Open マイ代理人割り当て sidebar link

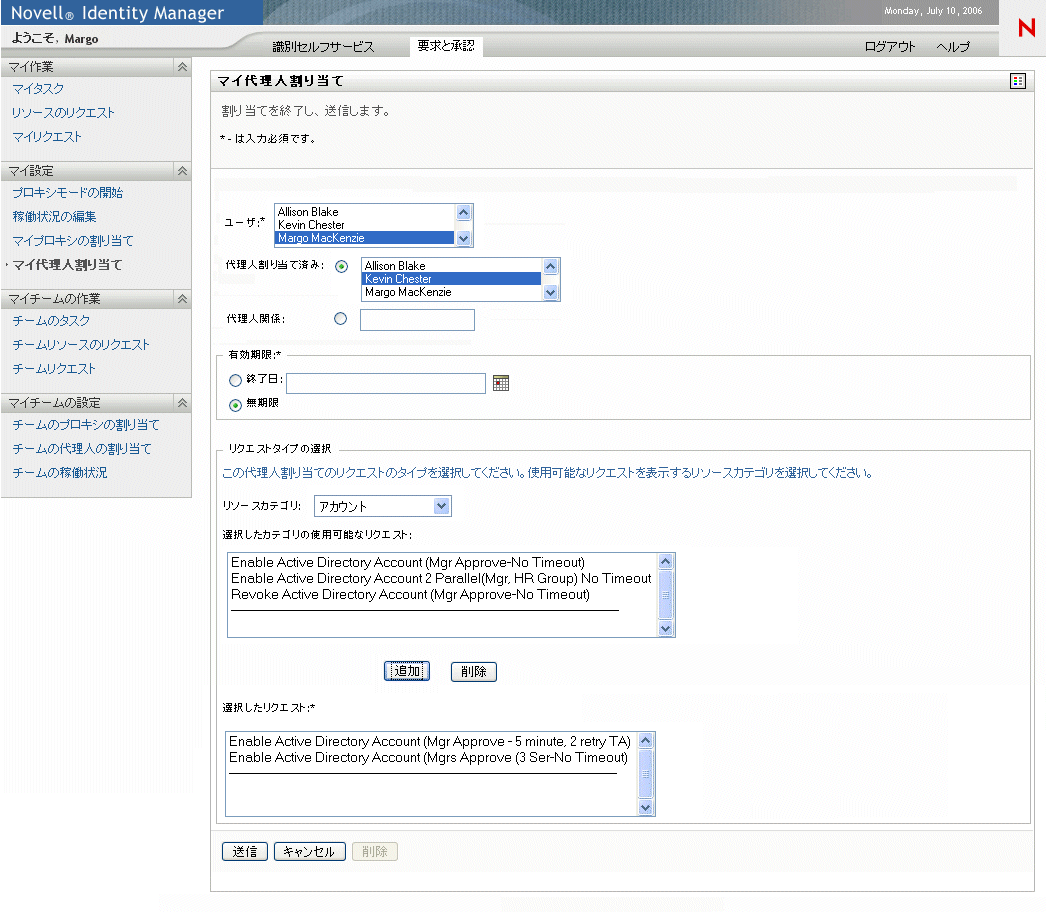coord(67,265)
